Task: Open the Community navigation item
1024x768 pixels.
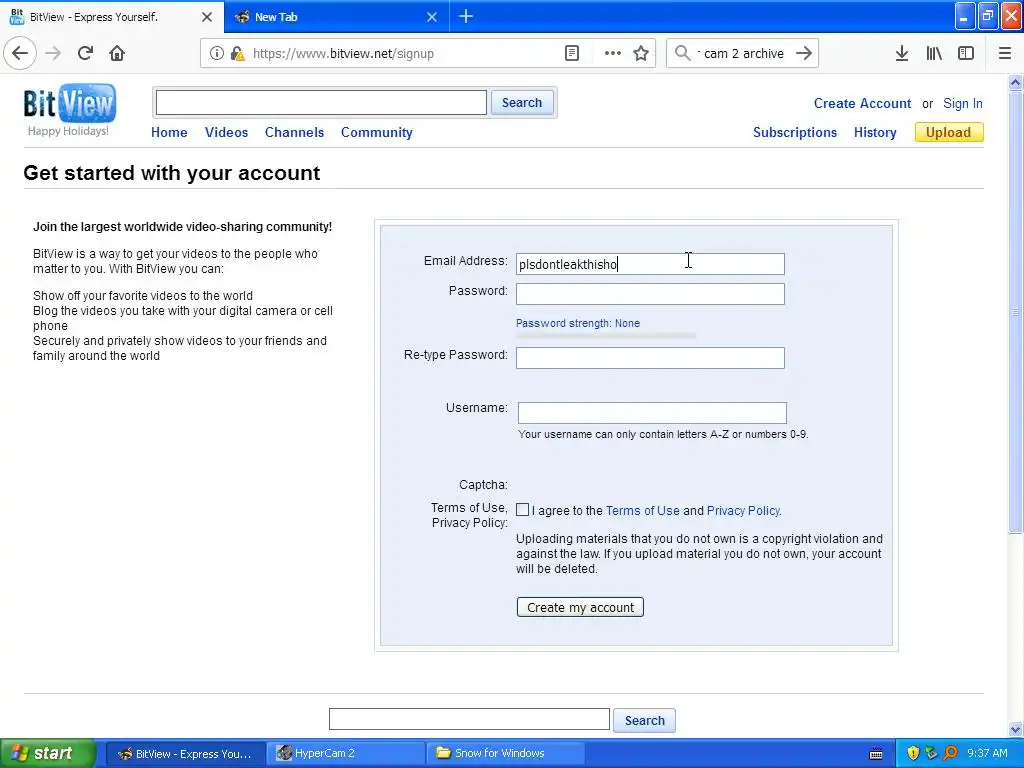Action: pyautogui.click(x=377, y=132)
